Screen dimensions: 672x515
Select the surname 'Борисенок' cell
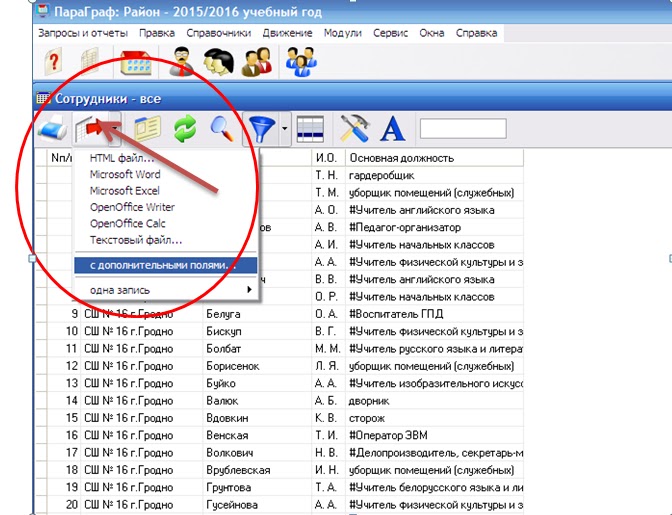[x=257, y=366]
